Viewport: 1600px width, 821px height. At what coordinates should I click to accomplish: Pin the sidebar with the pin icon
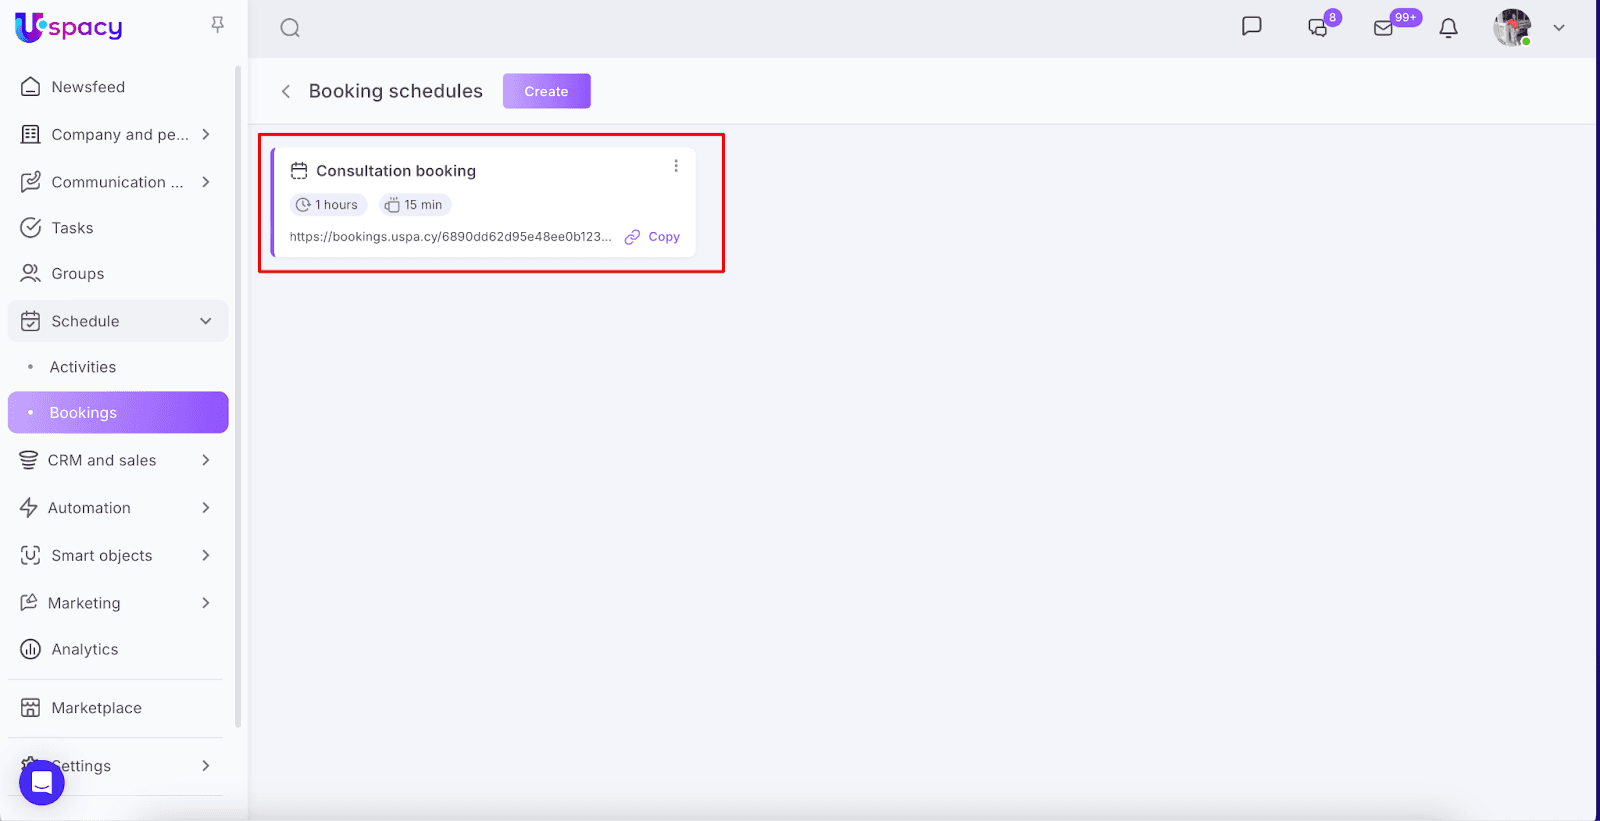coord(217,24)
